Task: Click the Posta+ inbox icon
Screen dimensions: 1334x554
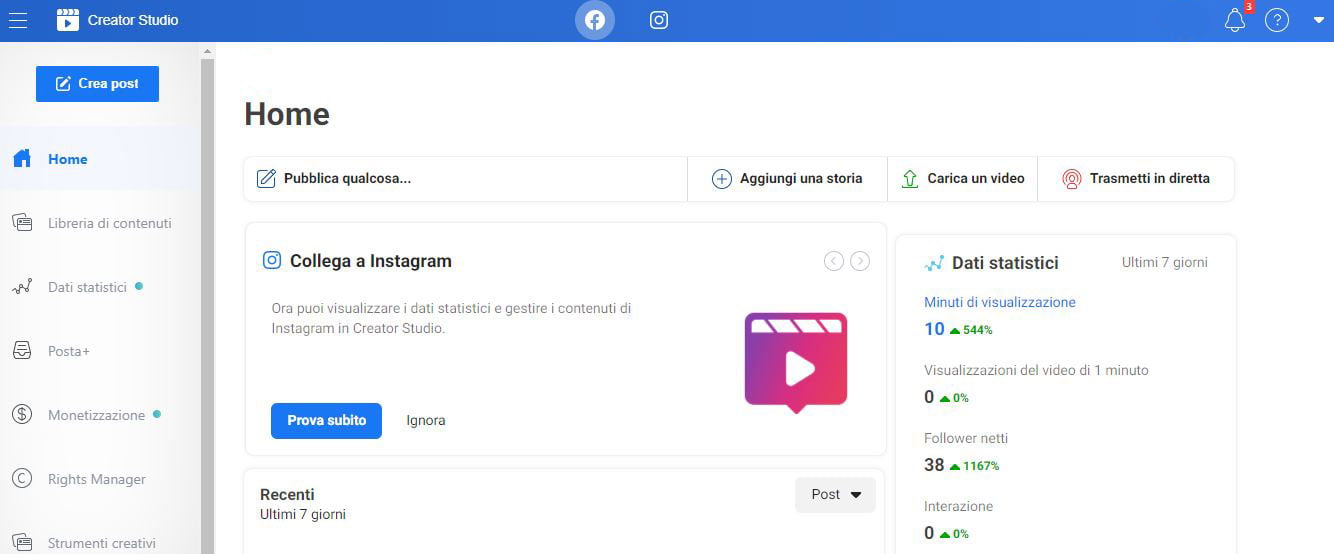Action: click(22, 351)
